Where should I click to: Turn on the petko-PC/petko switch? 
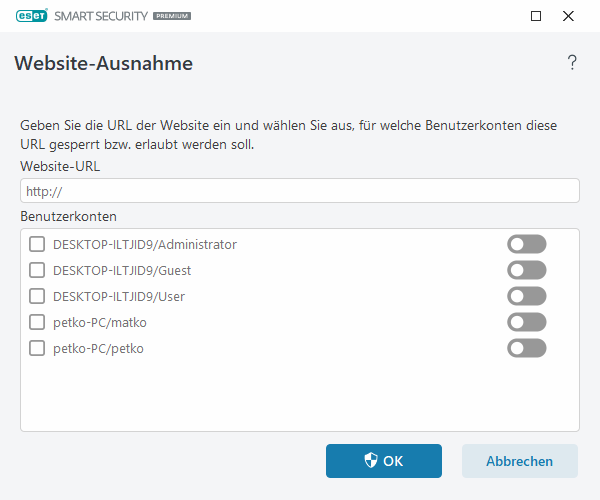pos(527,348)
